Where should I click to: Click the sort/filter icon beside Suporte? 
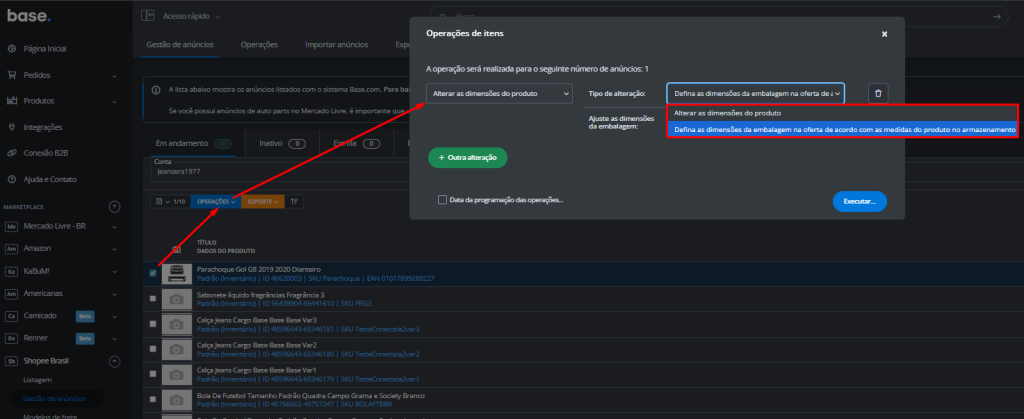[x=294, y=202]
